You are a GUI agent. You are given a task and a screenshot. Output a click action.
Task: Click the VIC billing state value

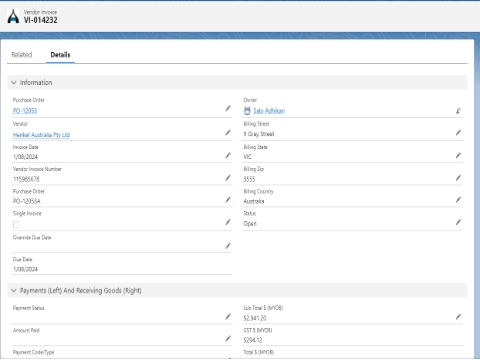(x=247, y=157)
